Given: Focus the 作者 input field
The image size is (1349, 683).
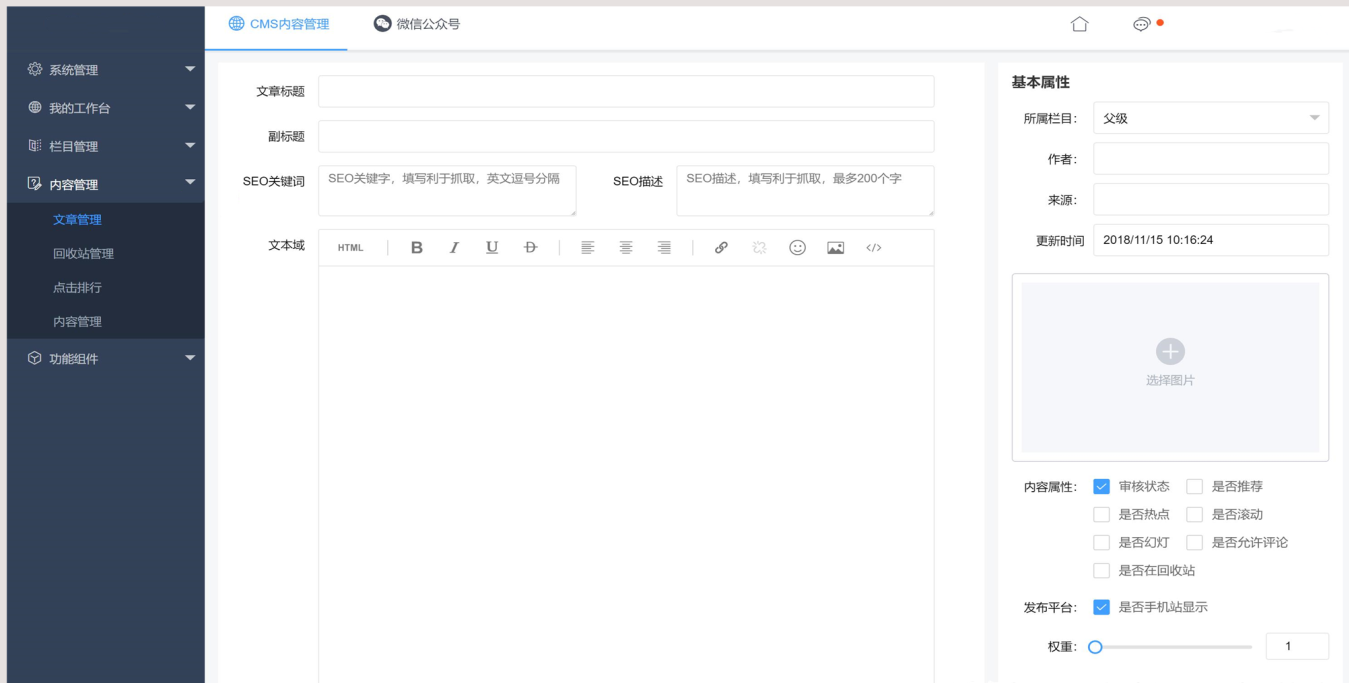Looking at the screenshot, I should pyautogui.click(x=1211, y=159).
